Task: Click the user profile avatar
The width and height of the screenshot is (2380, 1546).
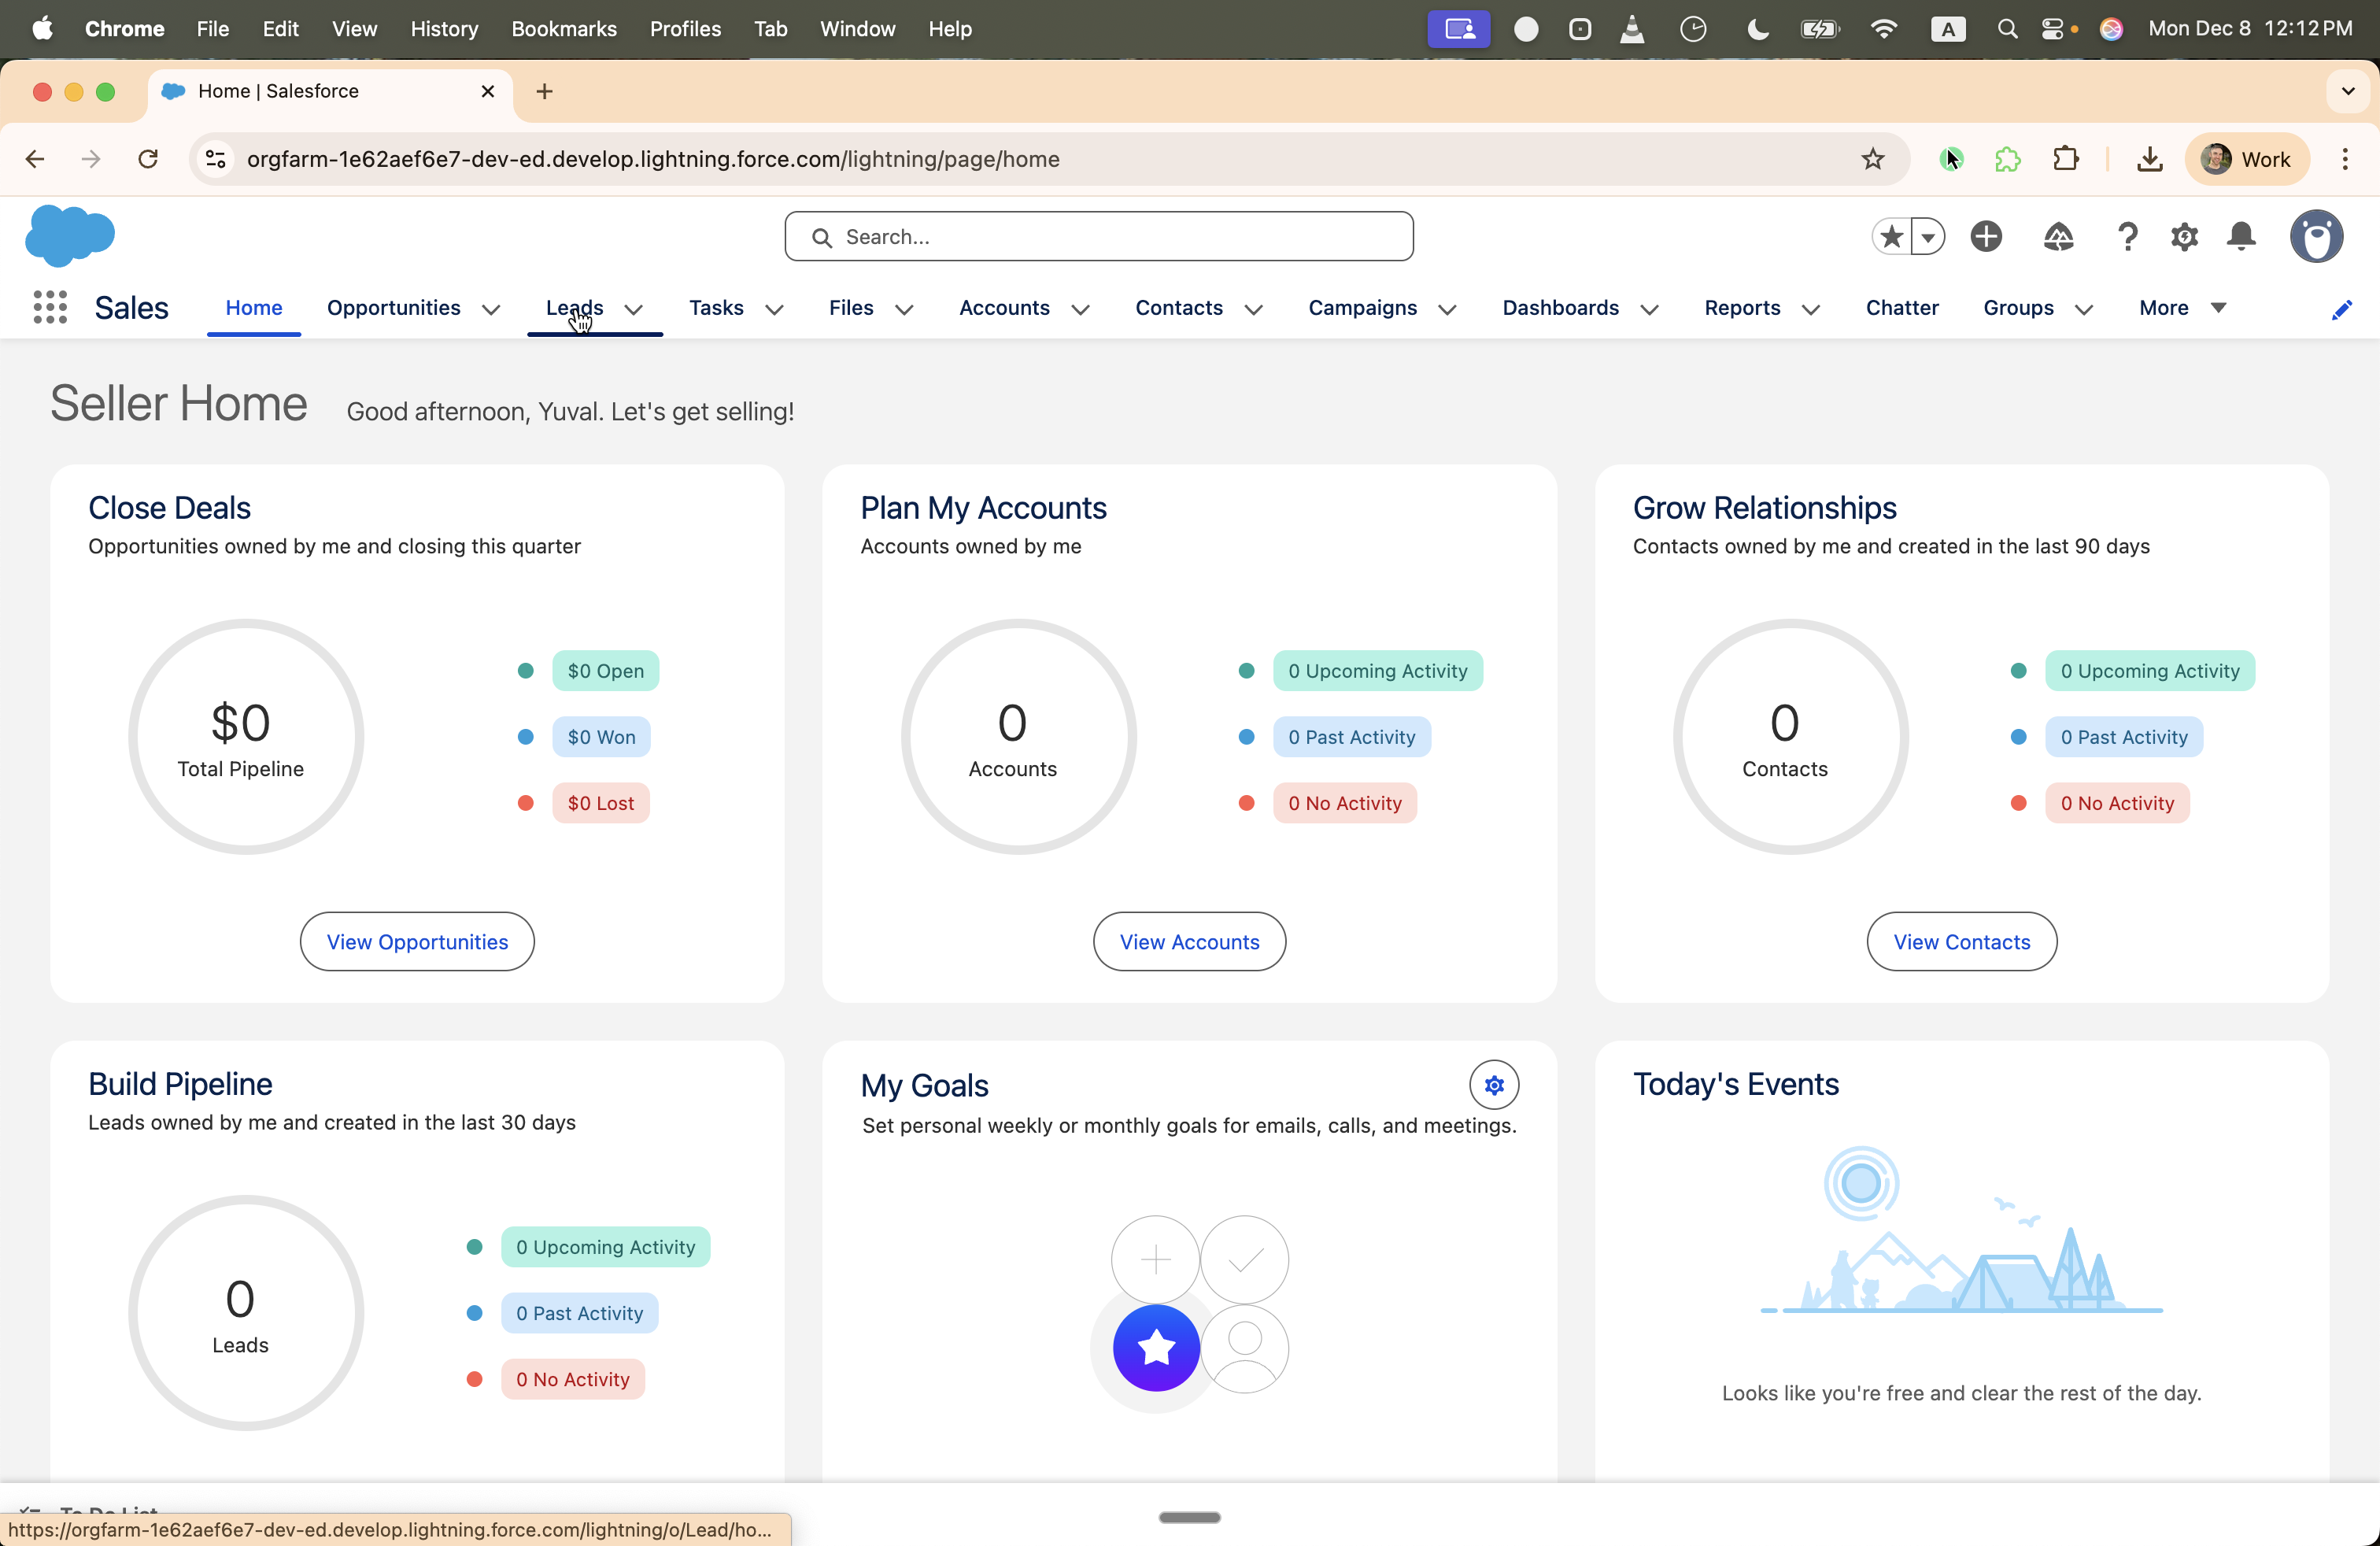Action: pos(2316,237)
